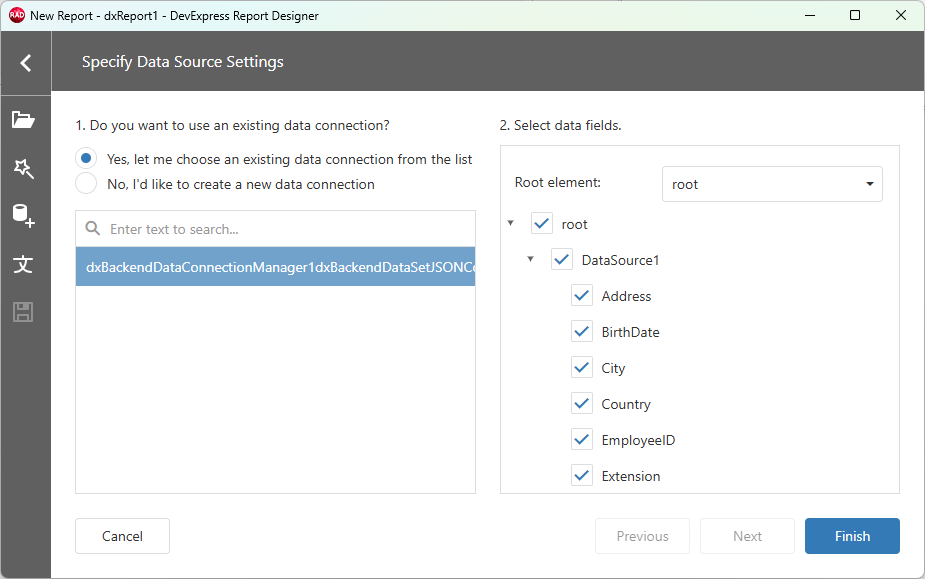This screenshot has height=579, width=925.
Task: Collapse the DataSource1 tree node
Action: [530, 259]
